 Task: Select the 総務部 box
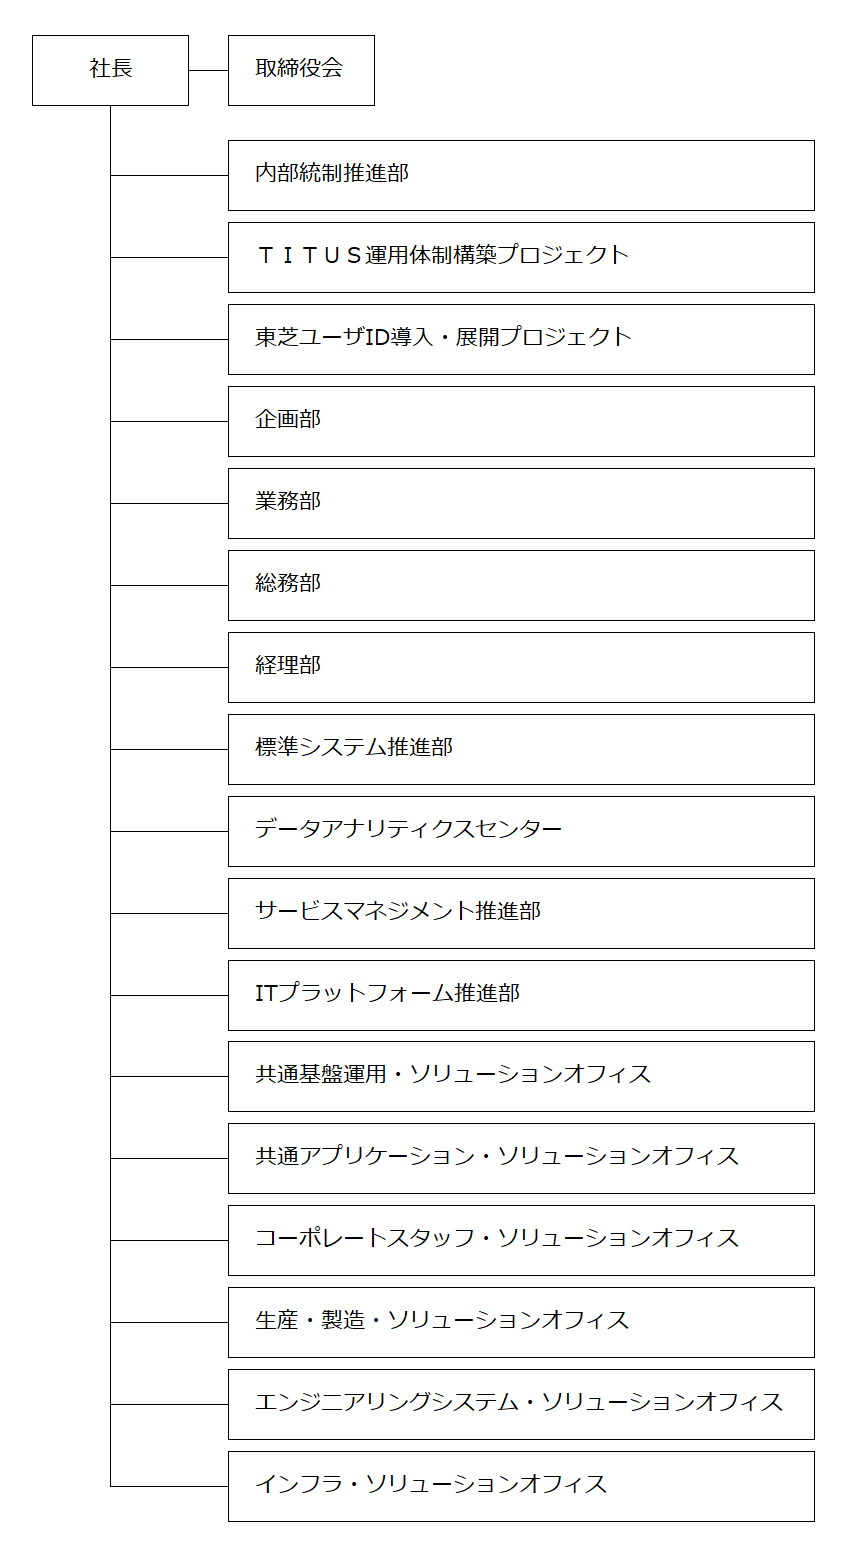point(521,585)
